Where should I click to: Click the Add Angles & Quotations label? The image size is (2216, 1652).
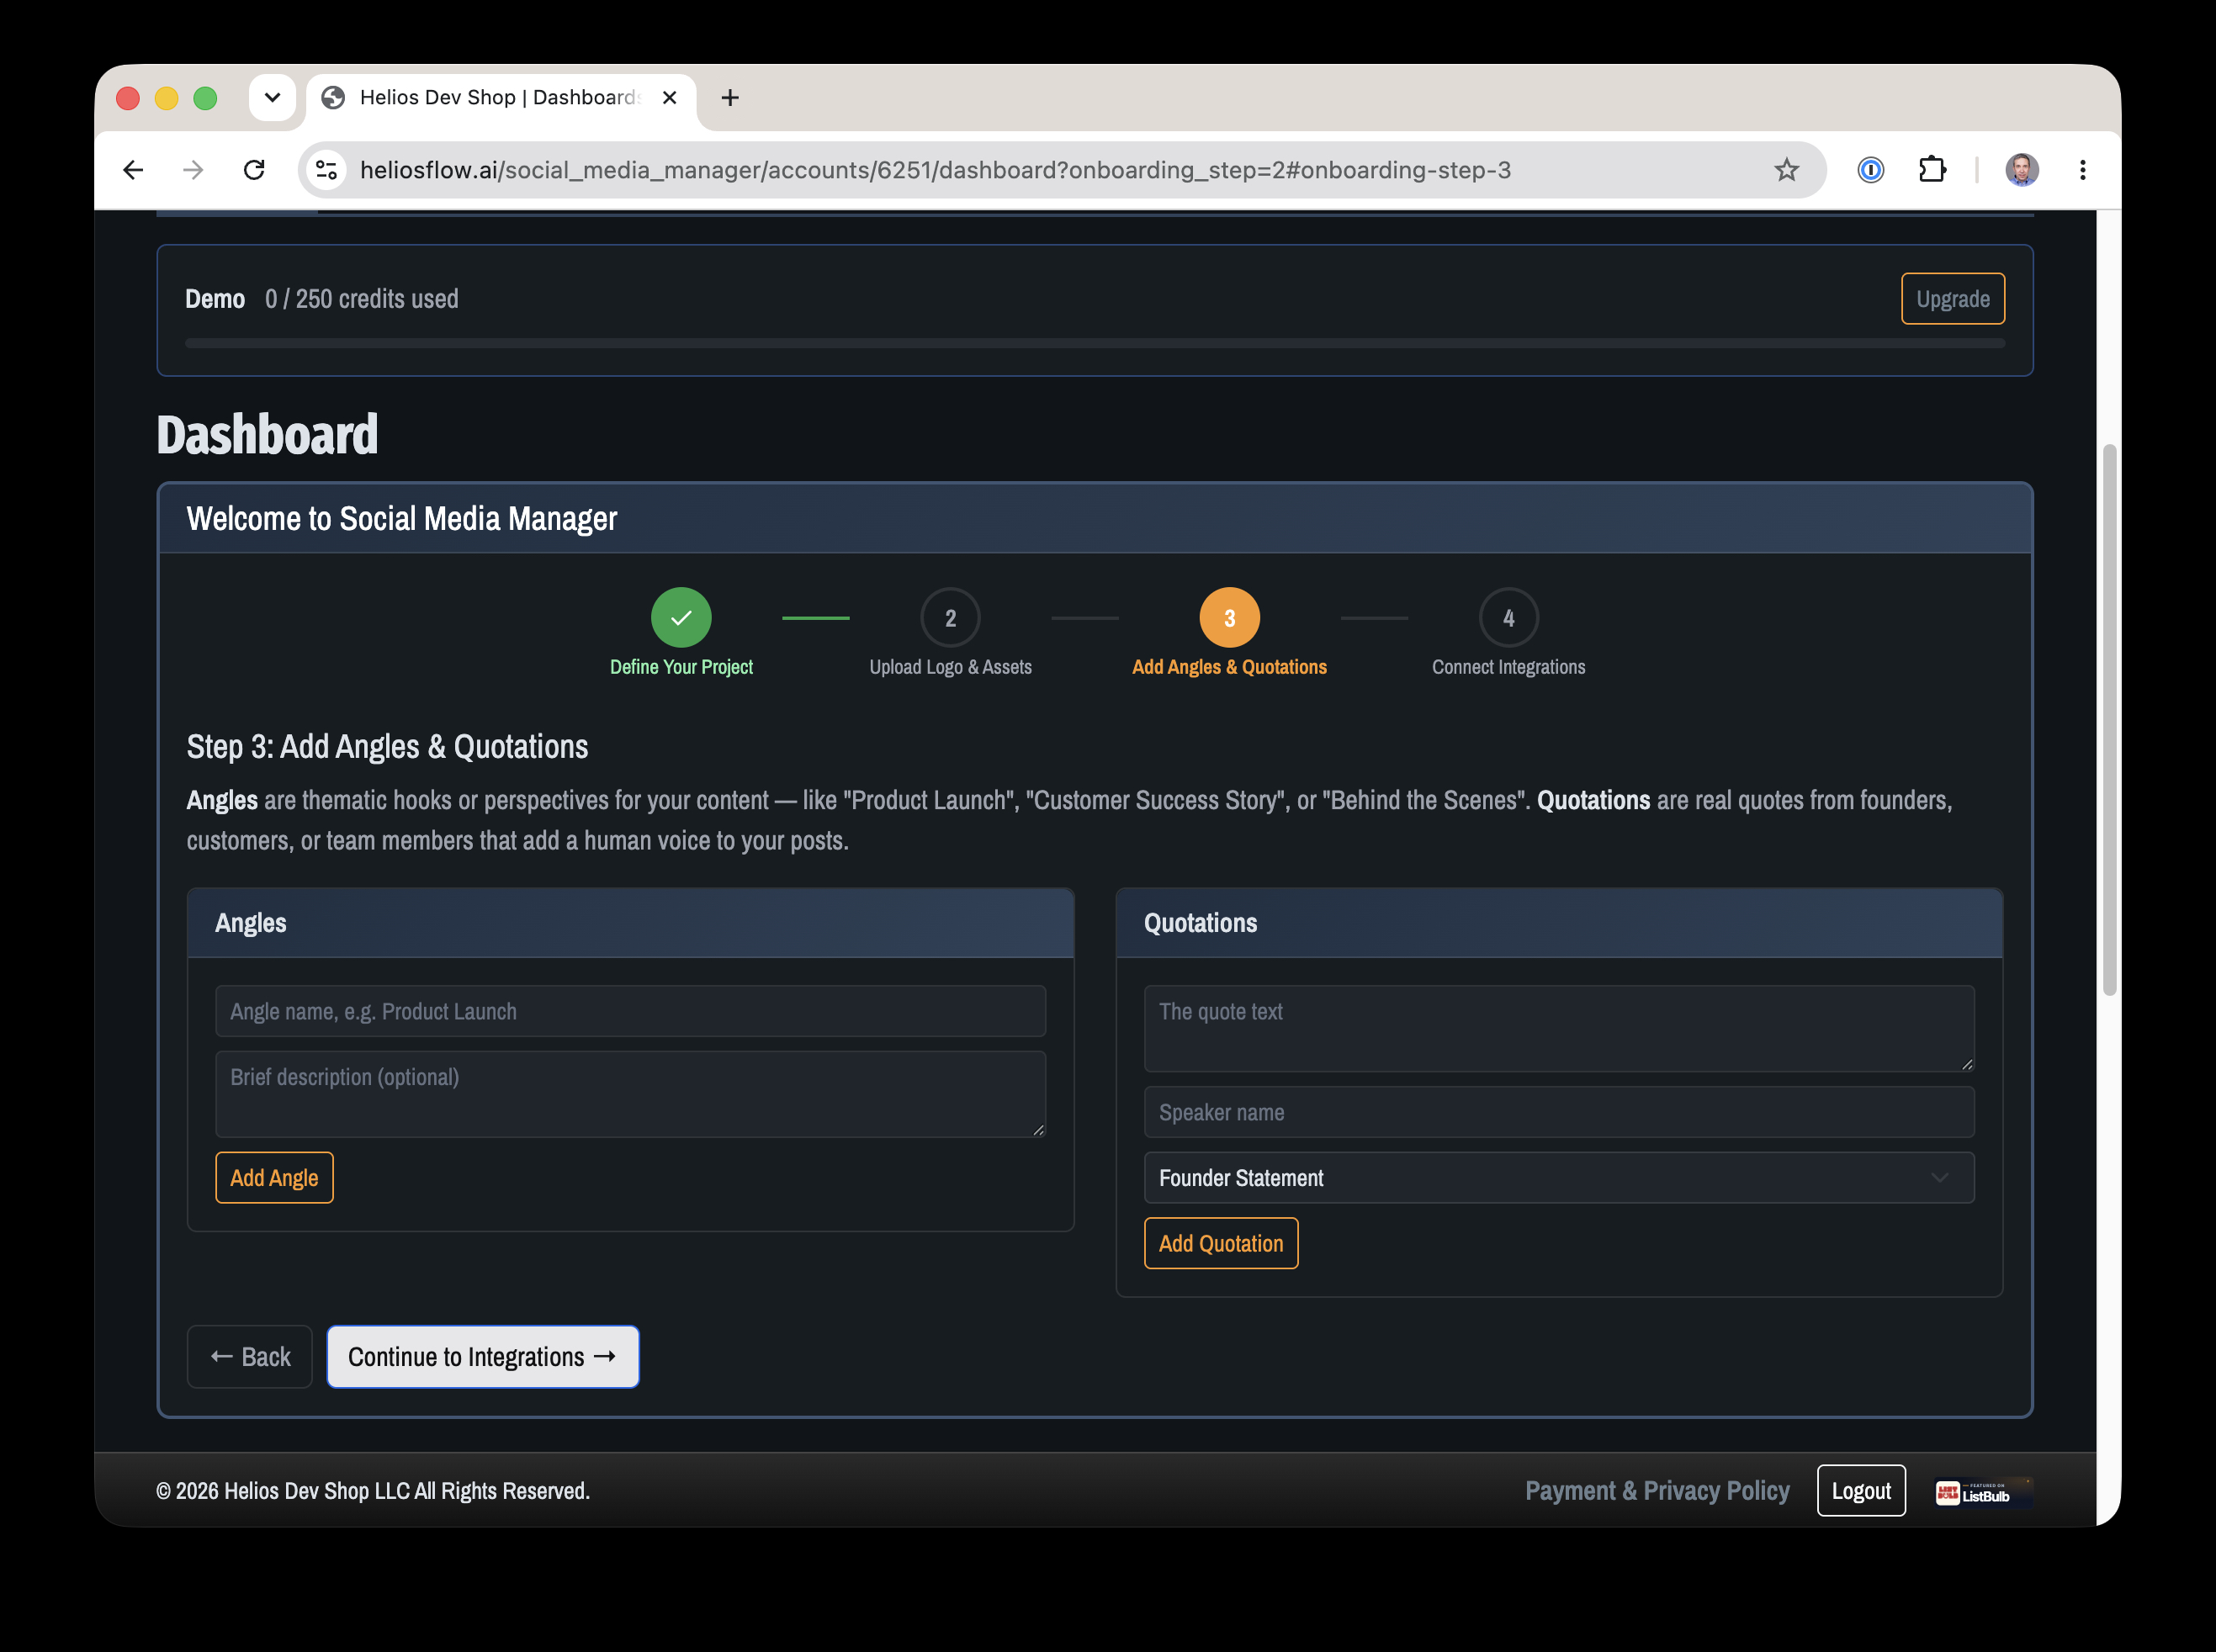coord(1229,667)
